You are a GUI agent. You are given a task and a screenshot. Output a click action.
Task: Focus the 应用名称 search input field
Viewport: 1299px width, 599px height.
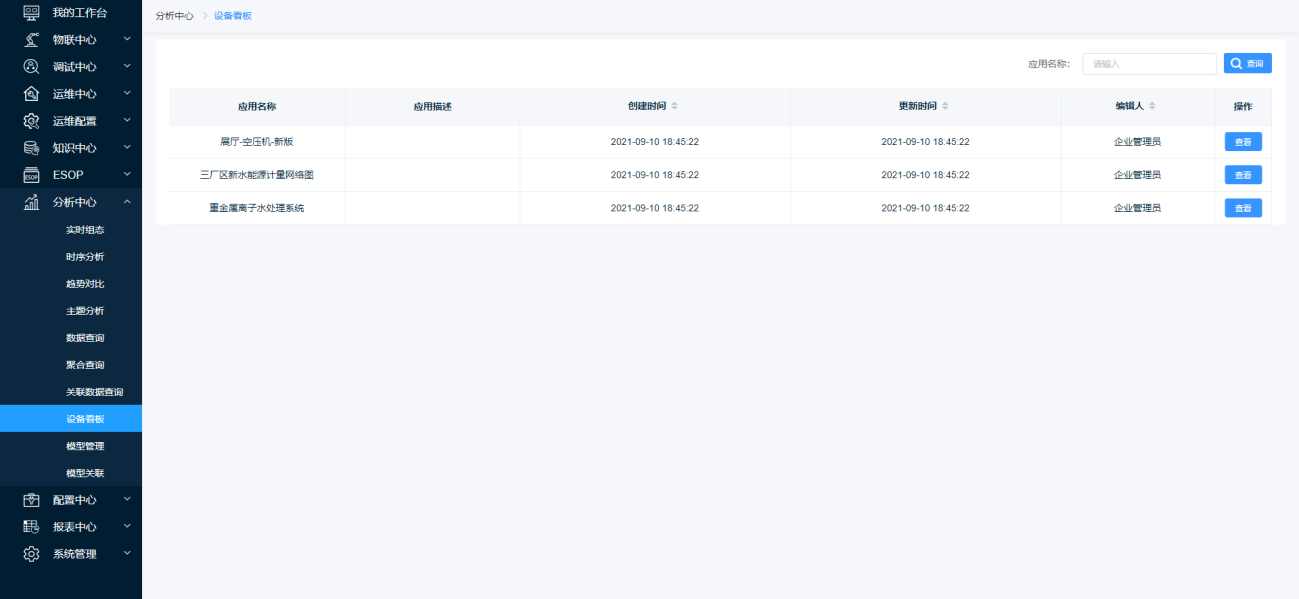click(x=1149, y=64)
